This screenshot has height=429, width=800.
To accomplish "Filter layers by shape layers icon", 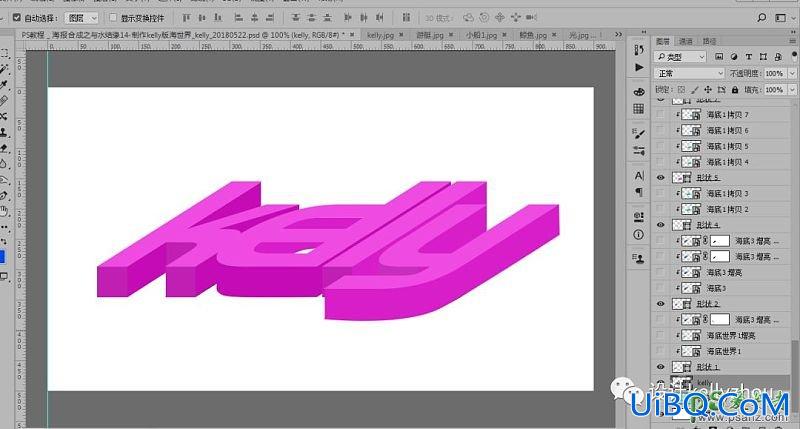I will [763, 57].
